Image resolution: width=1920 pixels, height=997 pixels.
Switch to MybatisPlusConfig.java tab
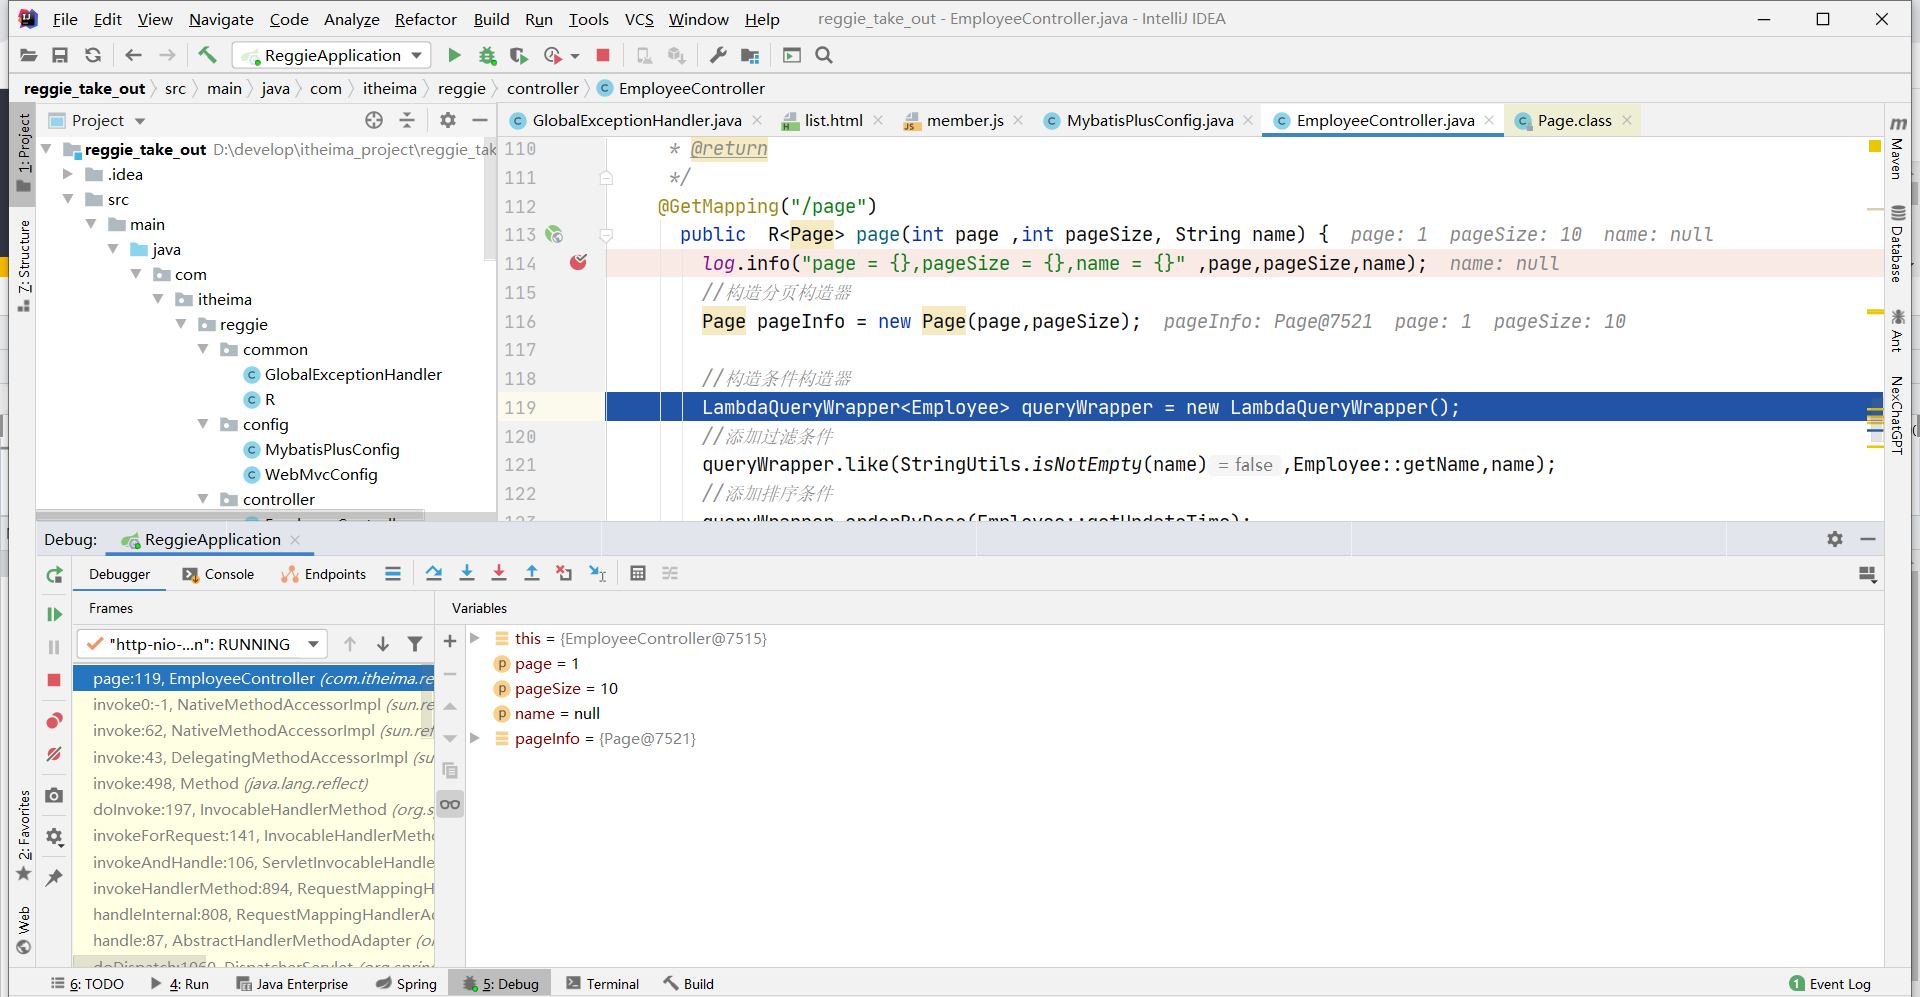1150,120
